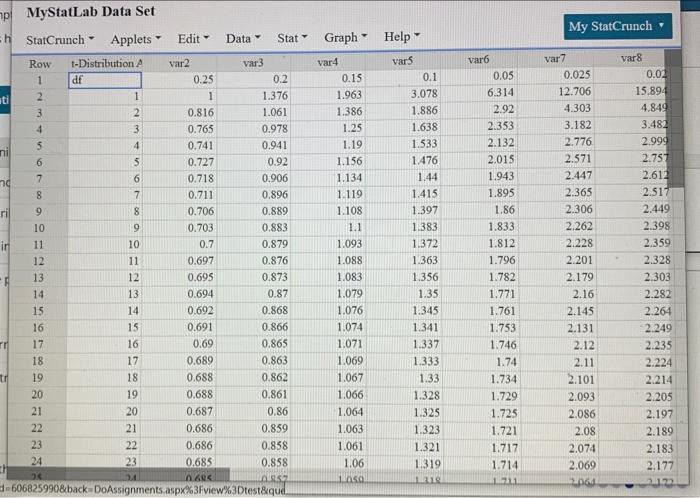Click the cell with value 2.224
Screen dimensions: 700x498
coord(634,362)
